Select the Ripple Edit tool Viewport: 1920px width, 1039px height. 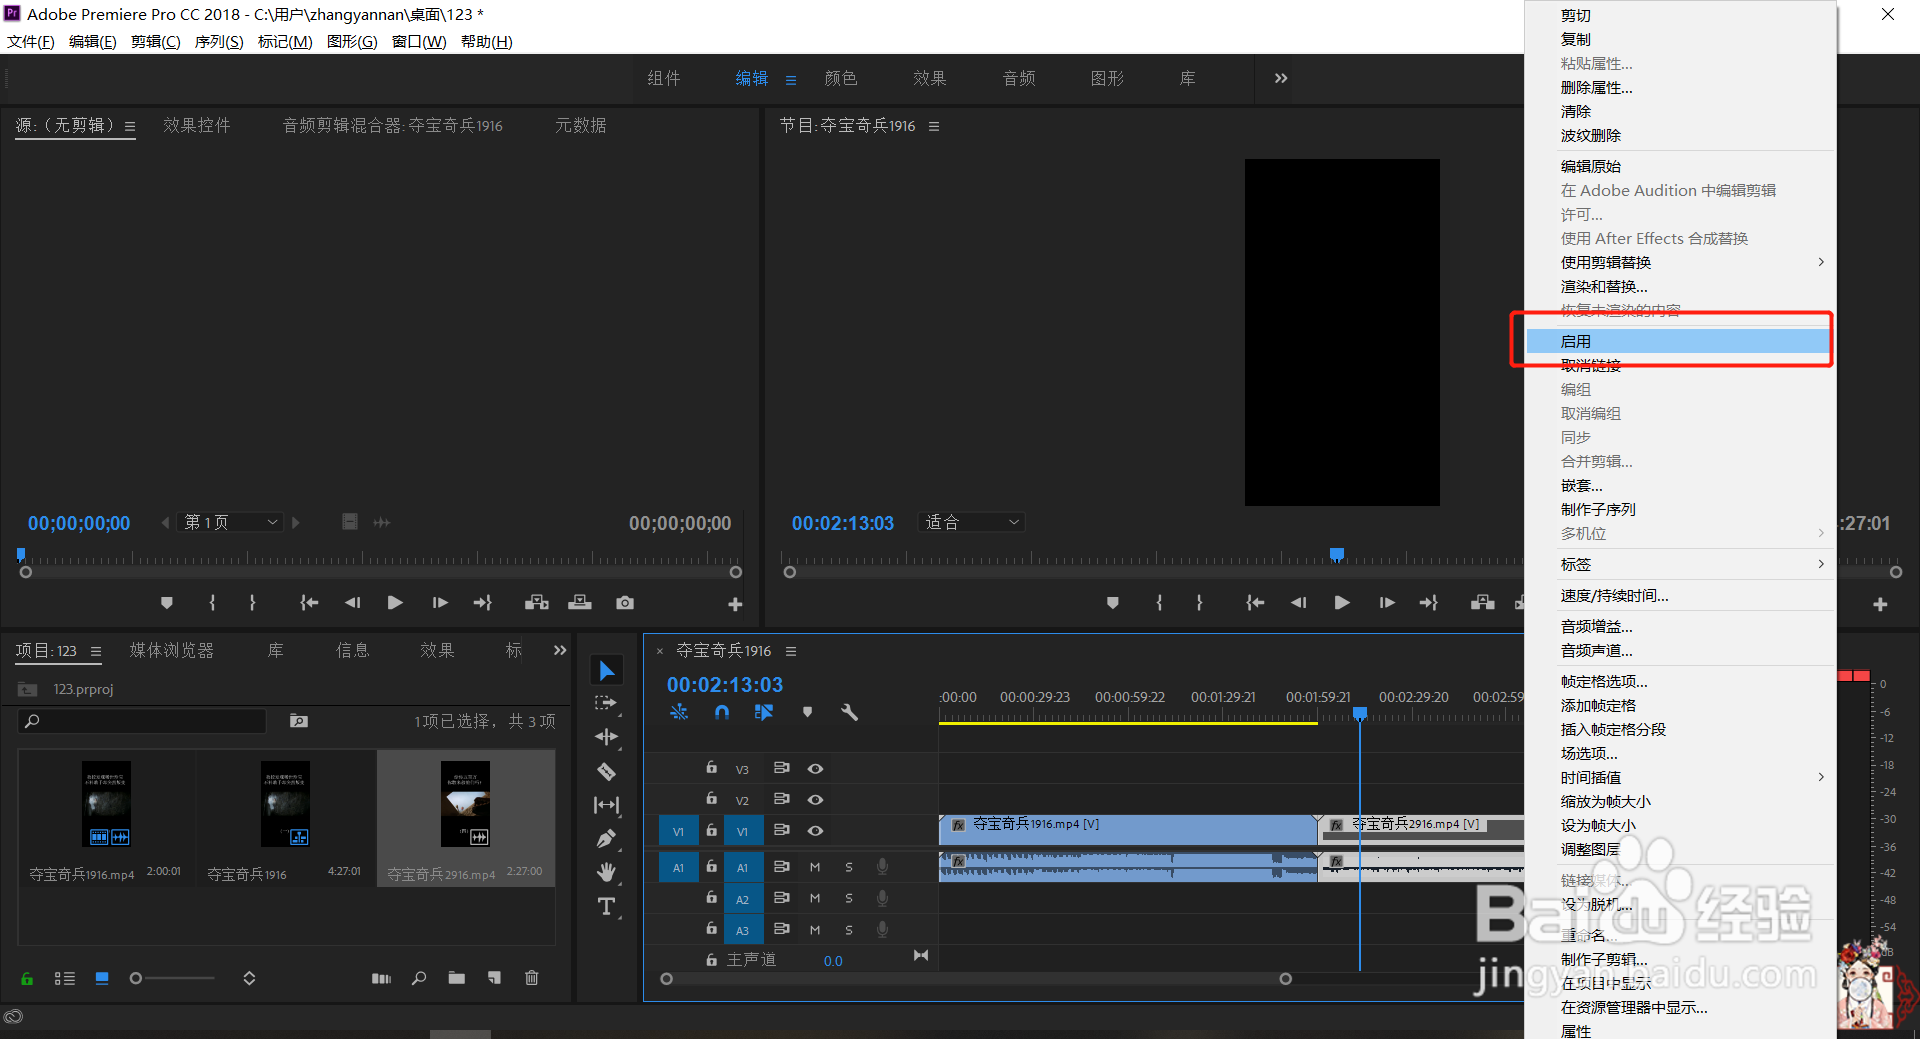[x=606, y=737]
